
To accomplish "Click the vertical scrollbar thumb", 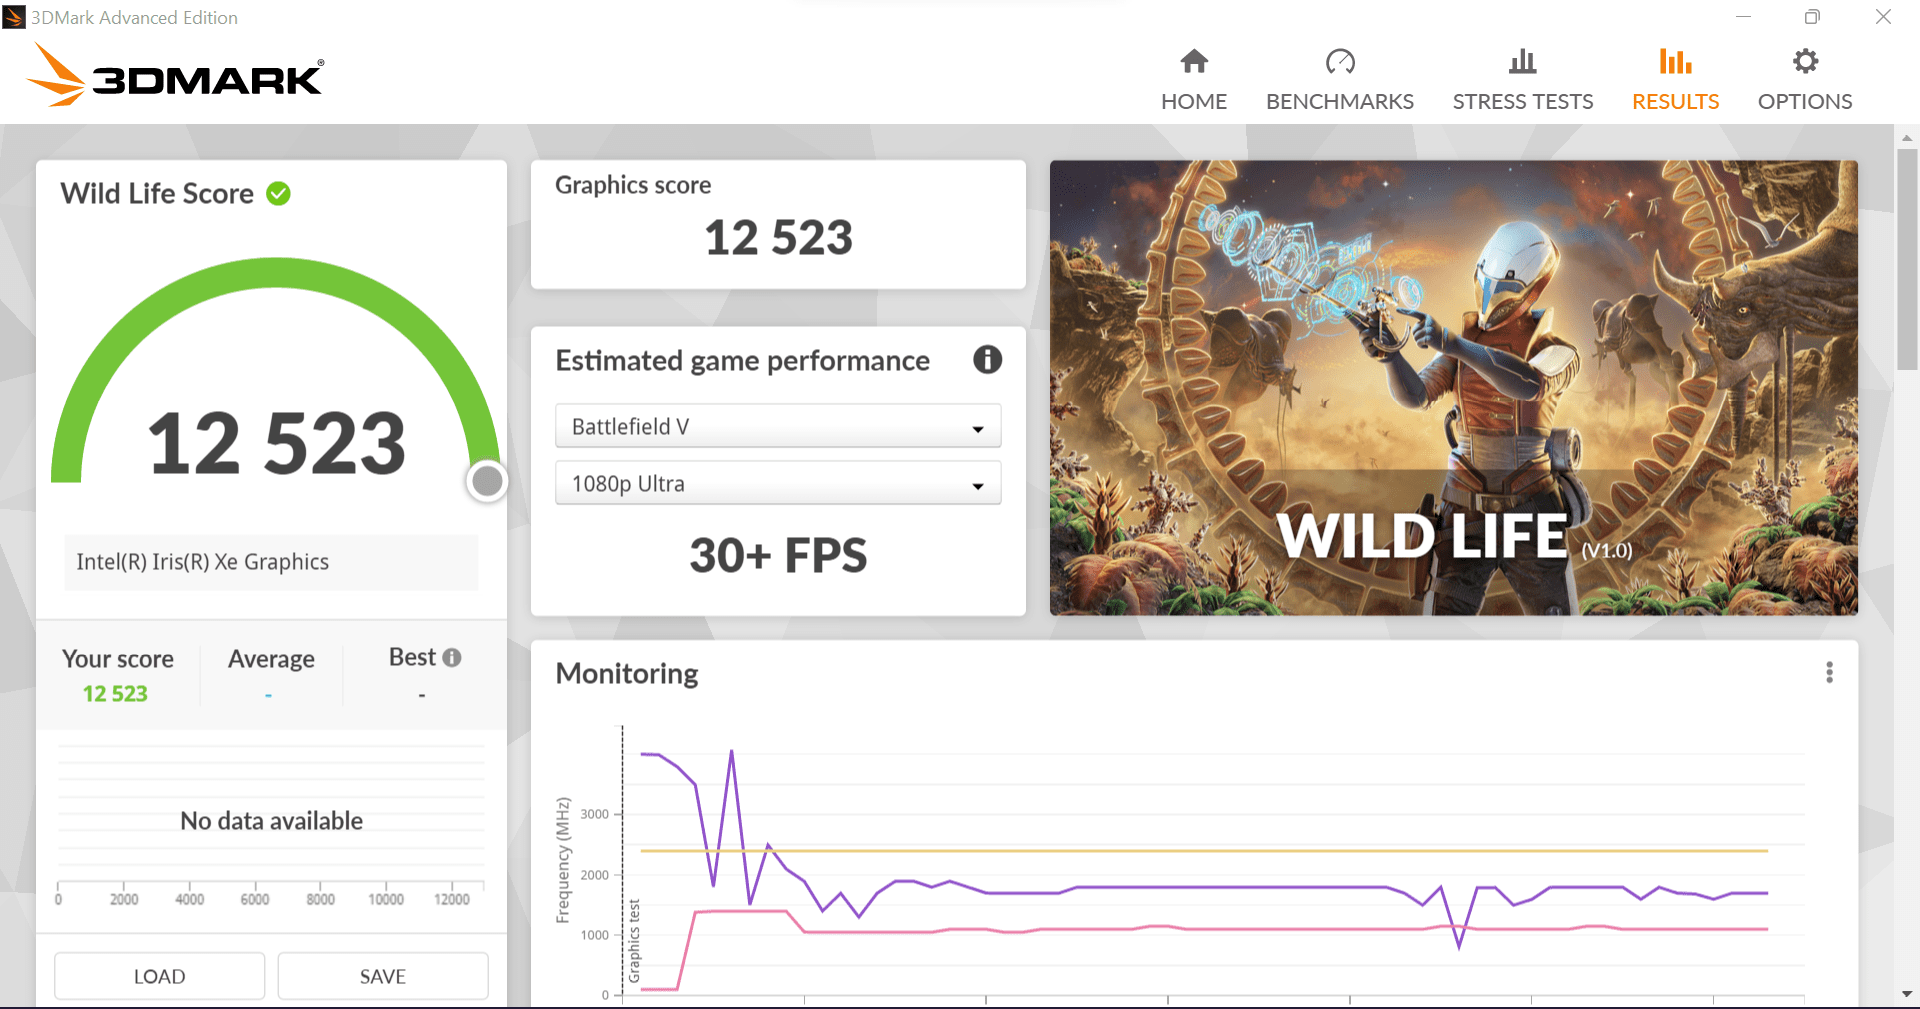I will tap(1907, 260).
